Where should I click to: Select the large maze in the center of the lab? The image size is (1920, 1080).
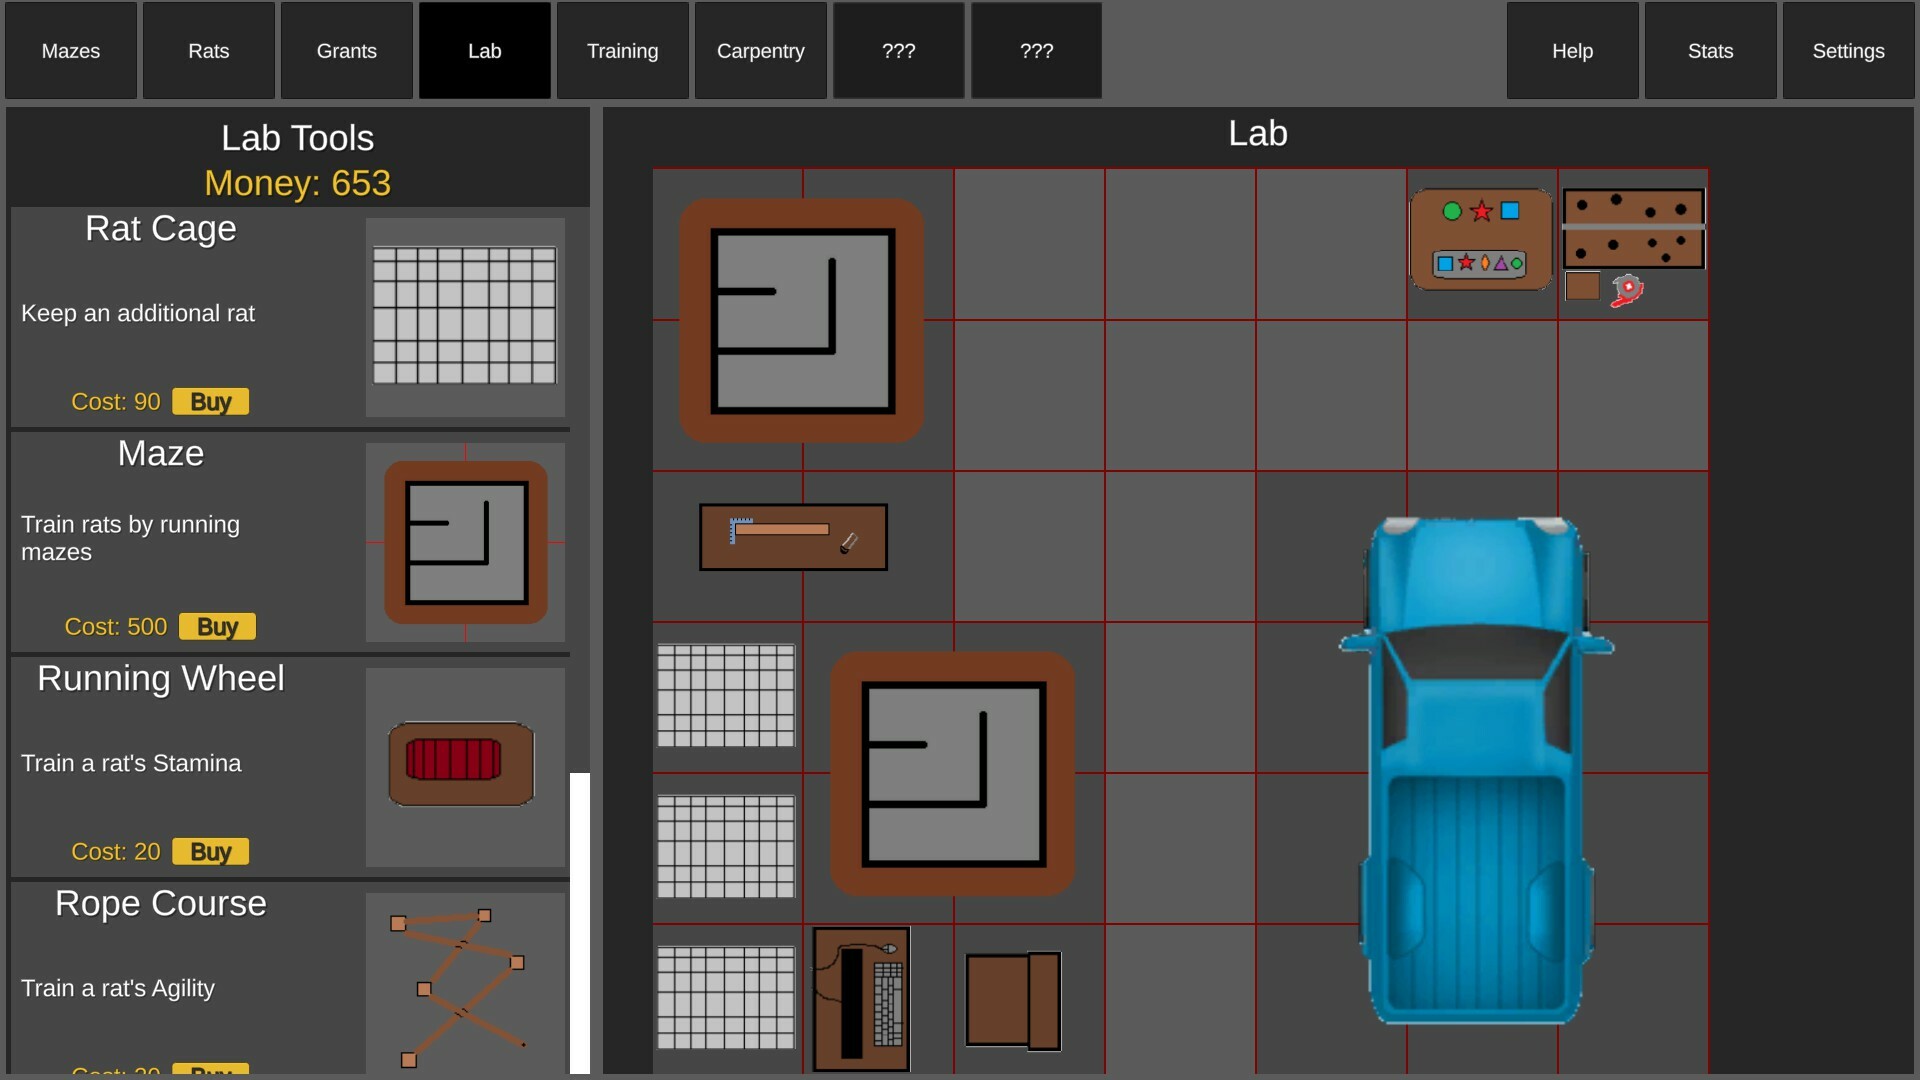coord(951,775)
